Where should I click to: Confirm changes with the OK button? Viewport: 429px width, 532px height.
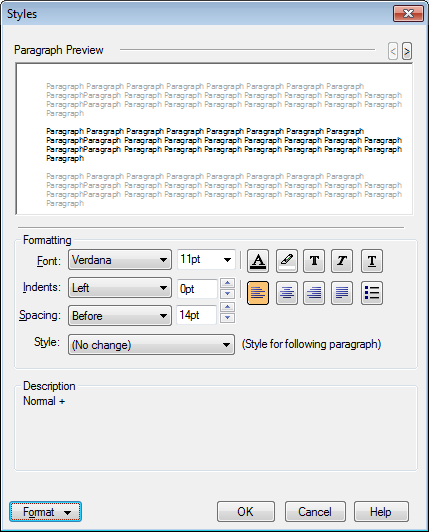(246, 512)
